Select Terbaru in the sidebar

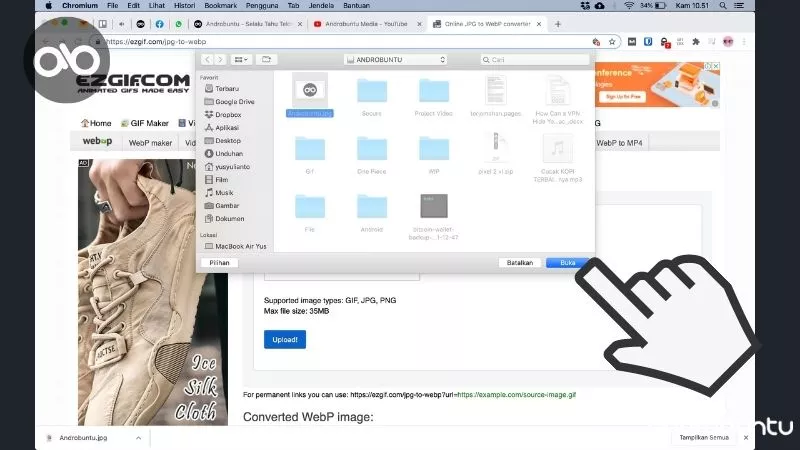point(221,89)
